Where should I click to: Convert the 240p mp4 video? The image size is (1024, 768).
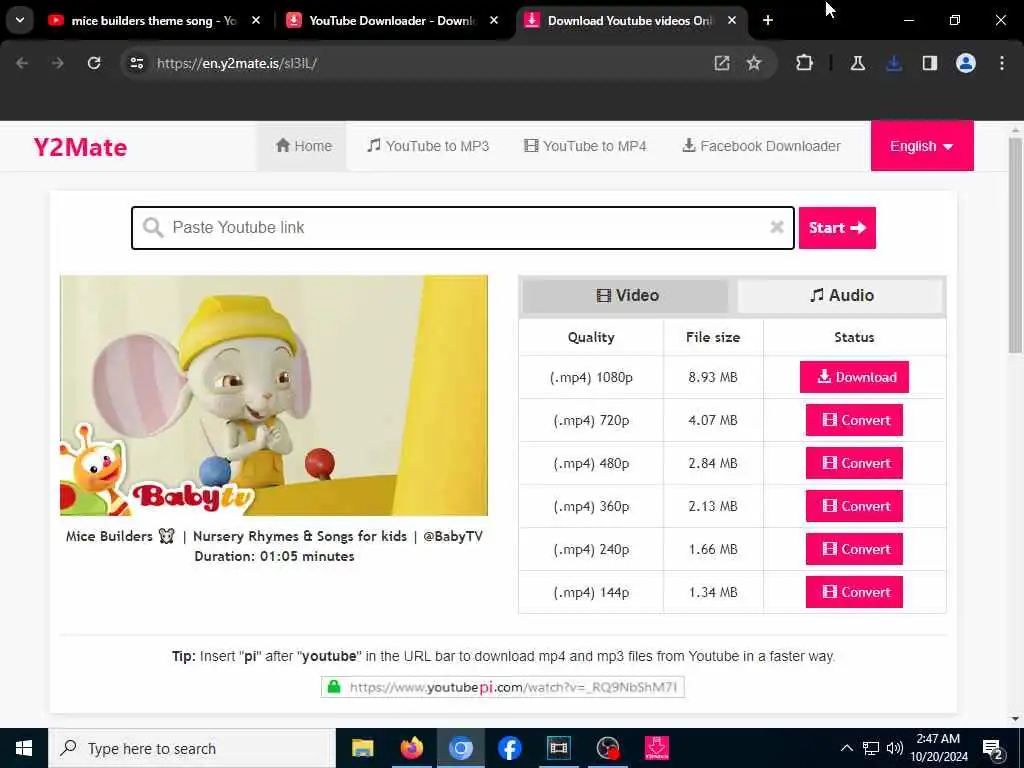pos(854,549)
